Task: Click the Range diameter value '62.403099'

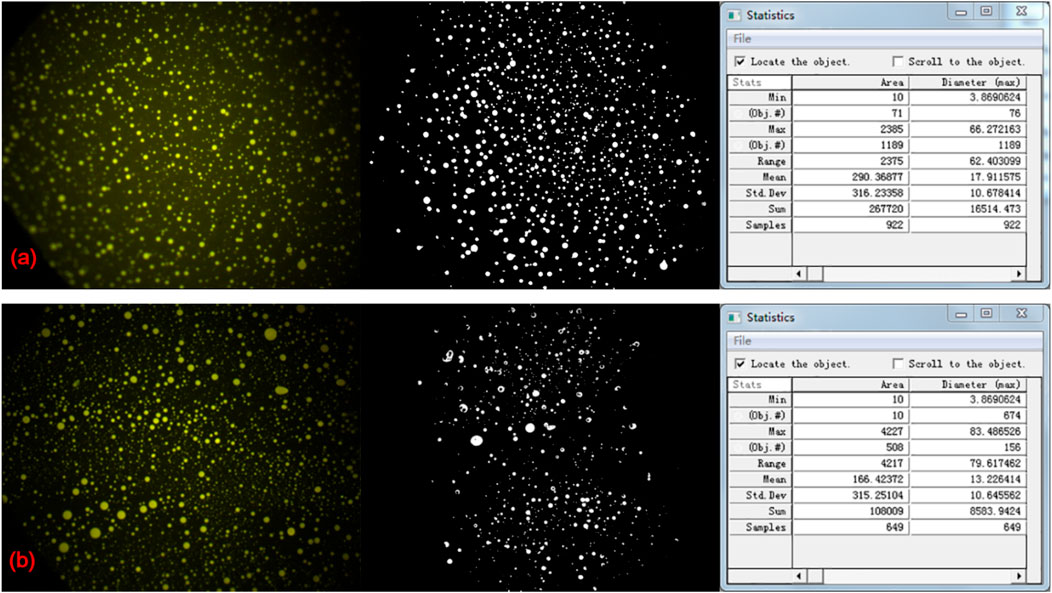Action: [994, 162]
